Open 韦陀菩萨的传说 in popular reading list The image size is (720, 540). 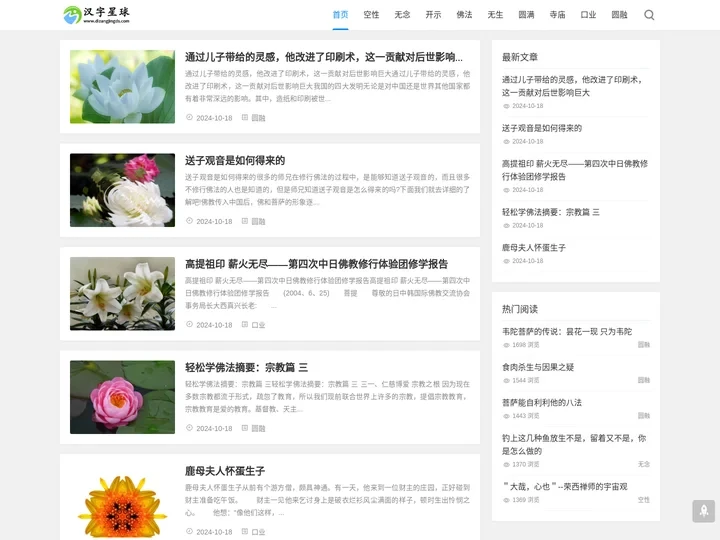coord(566,331)
